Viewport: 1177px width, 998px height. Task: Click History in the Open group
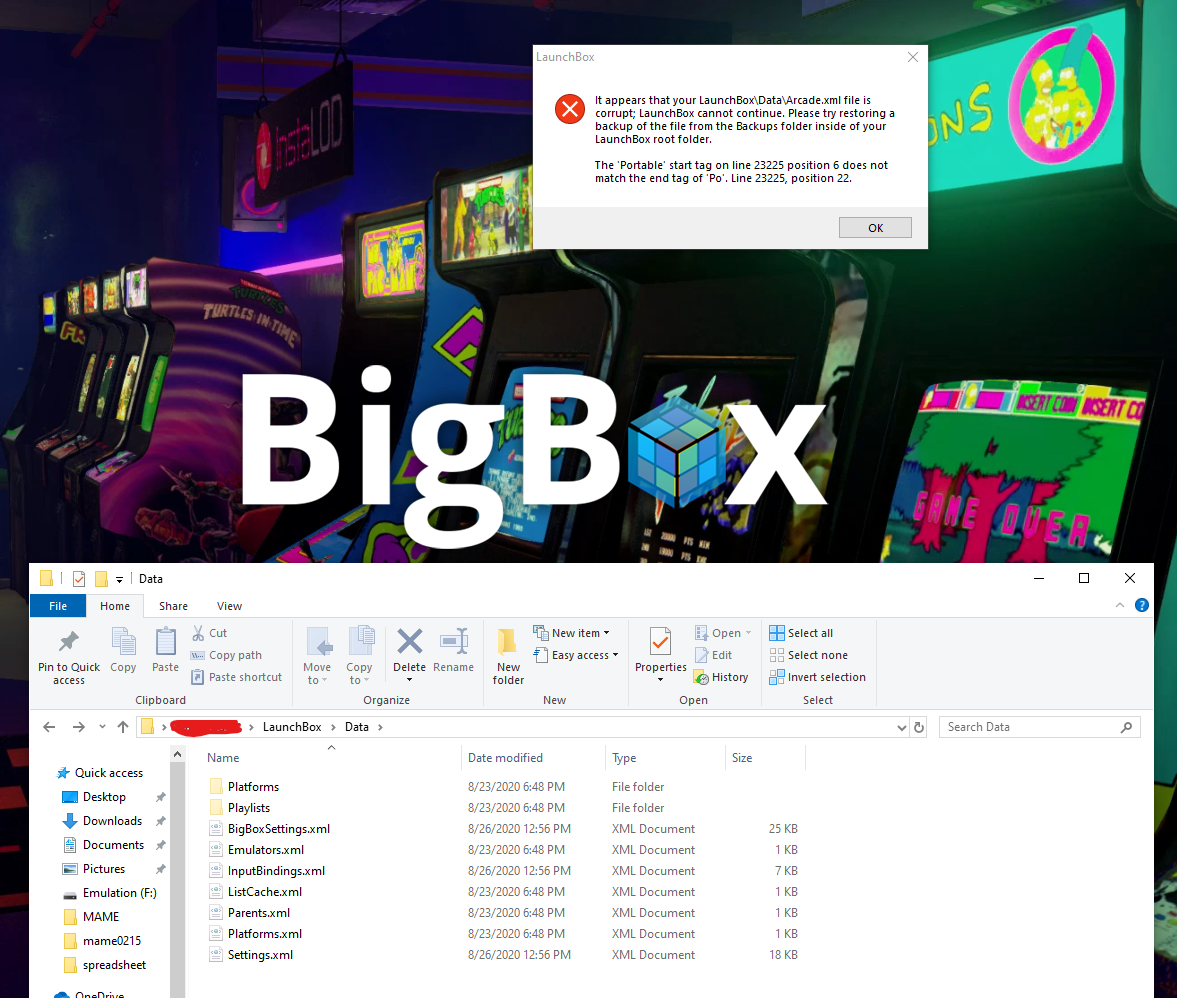click(721, 677)
